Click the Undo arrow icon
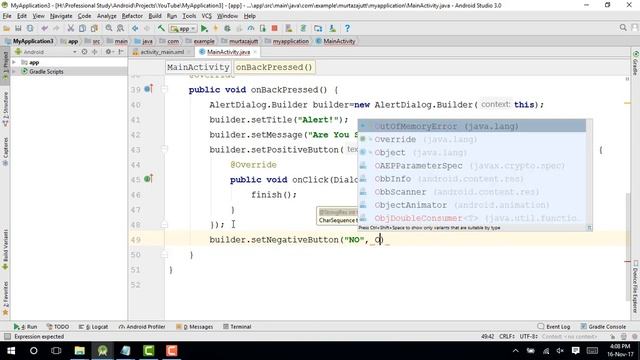Image resolution: width=640 pixels, height=360 pixels. 44,28
